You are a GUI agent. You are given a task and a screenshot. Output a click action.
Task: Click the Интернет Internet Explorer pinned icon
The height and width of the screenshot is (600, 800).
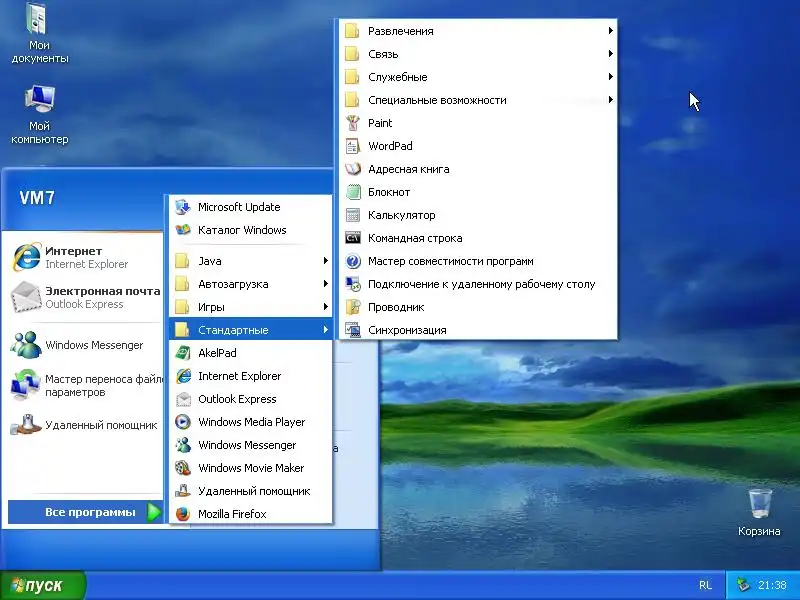coord(26,257)
